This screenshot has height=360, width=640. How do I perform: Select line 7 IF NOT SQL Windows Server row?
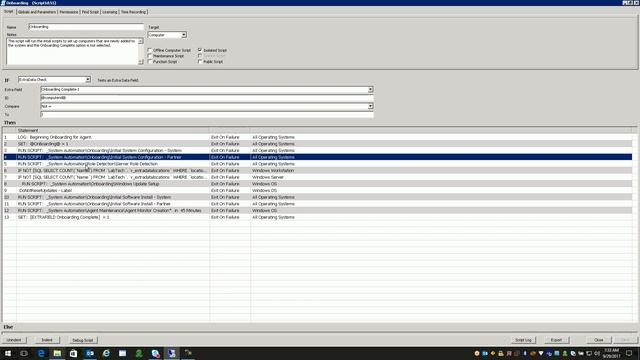pos(317,177)
